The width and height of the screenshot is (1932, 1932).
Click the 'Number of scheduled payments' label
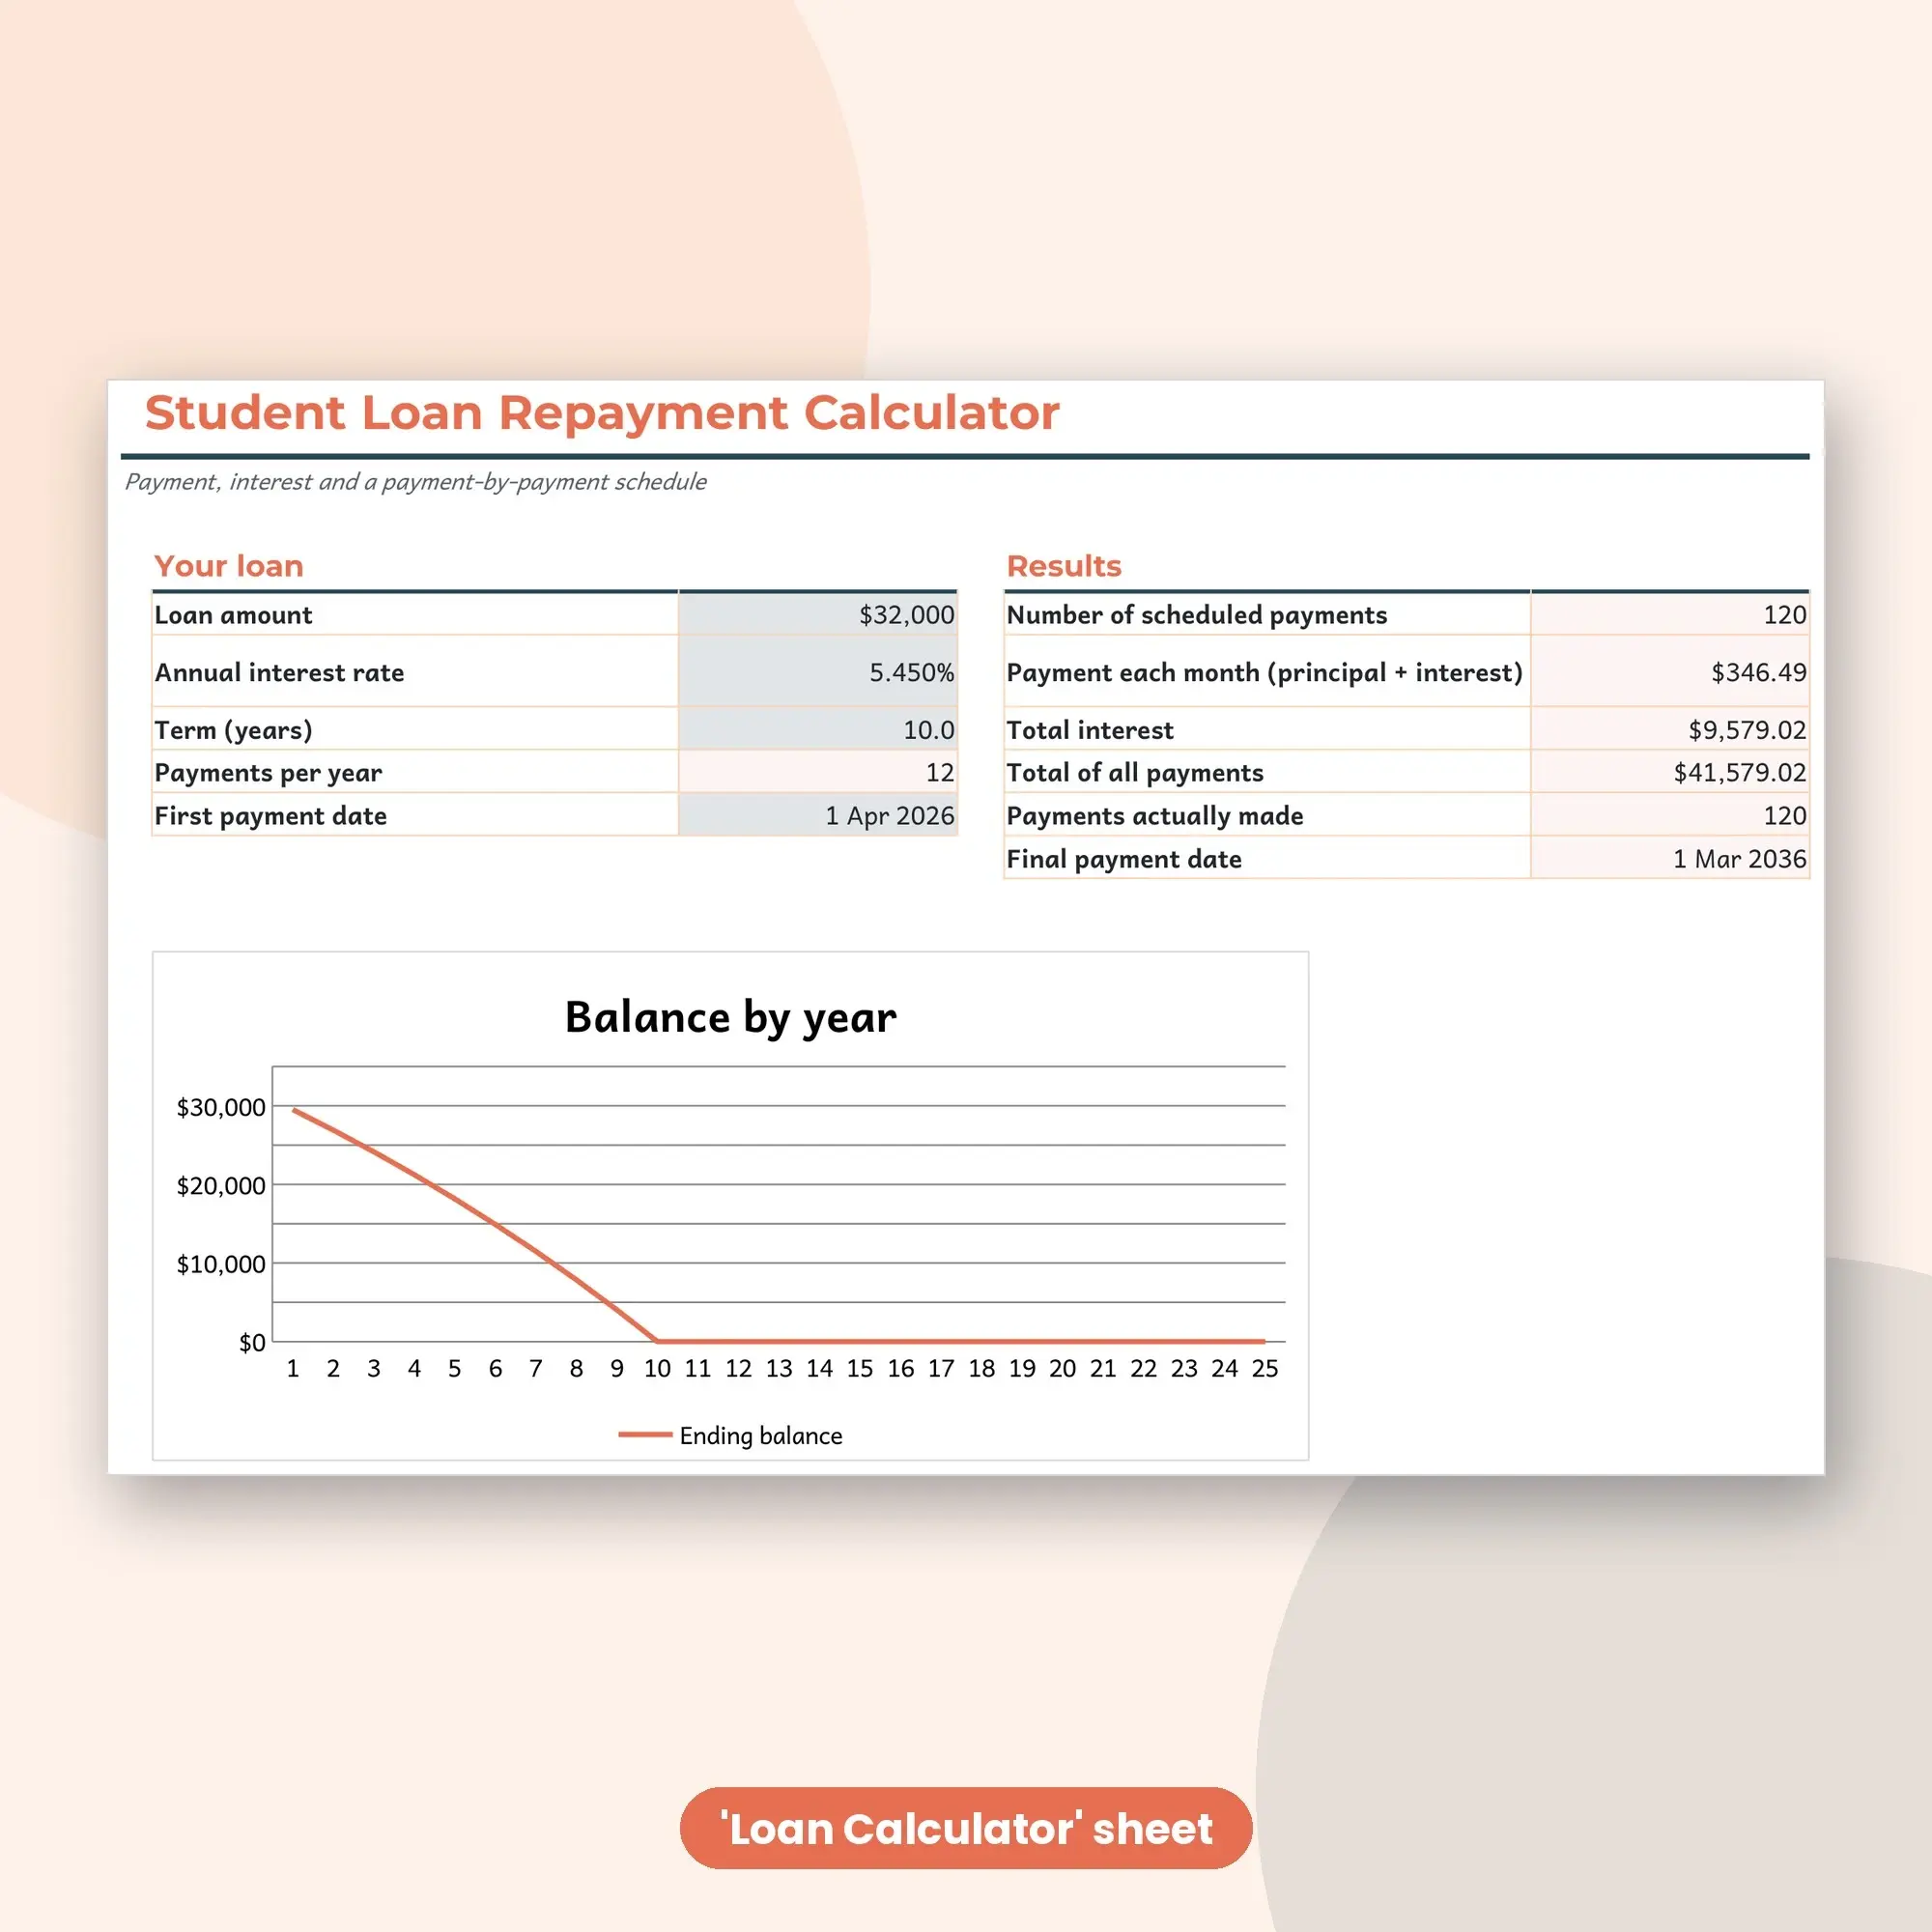pos(1196,615)
